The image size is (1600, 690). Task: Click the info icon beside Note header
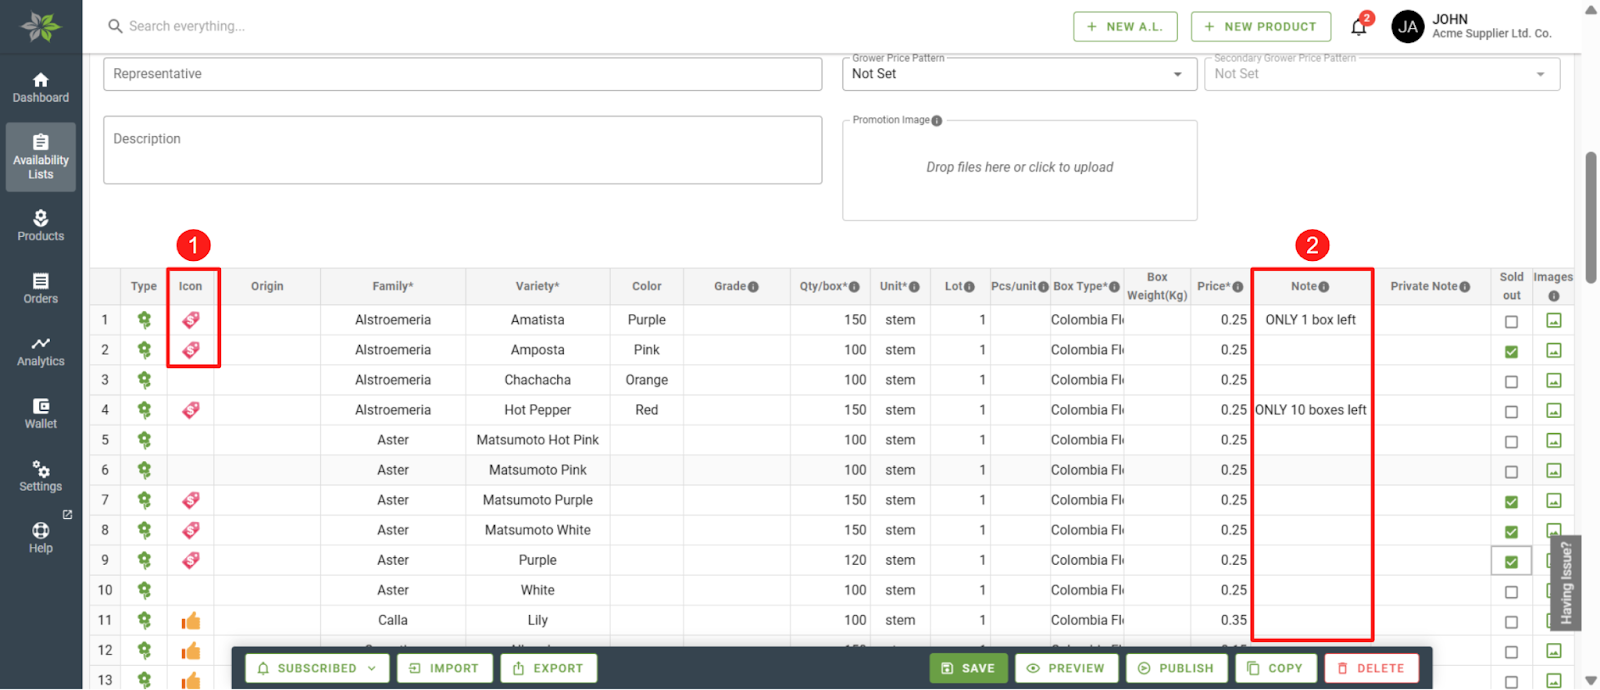coord(1324,287)
